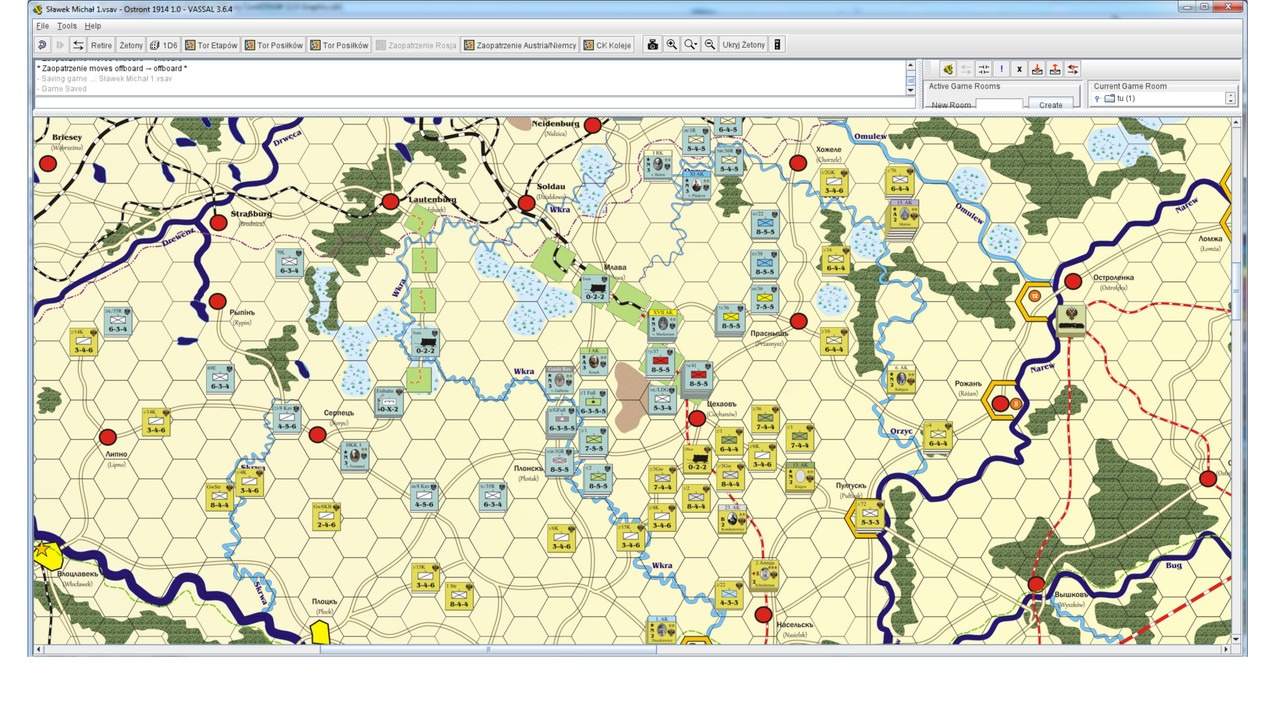Click the undo last move icon
The width and height of the screenshot is (1280, 718).
(42, 45)
